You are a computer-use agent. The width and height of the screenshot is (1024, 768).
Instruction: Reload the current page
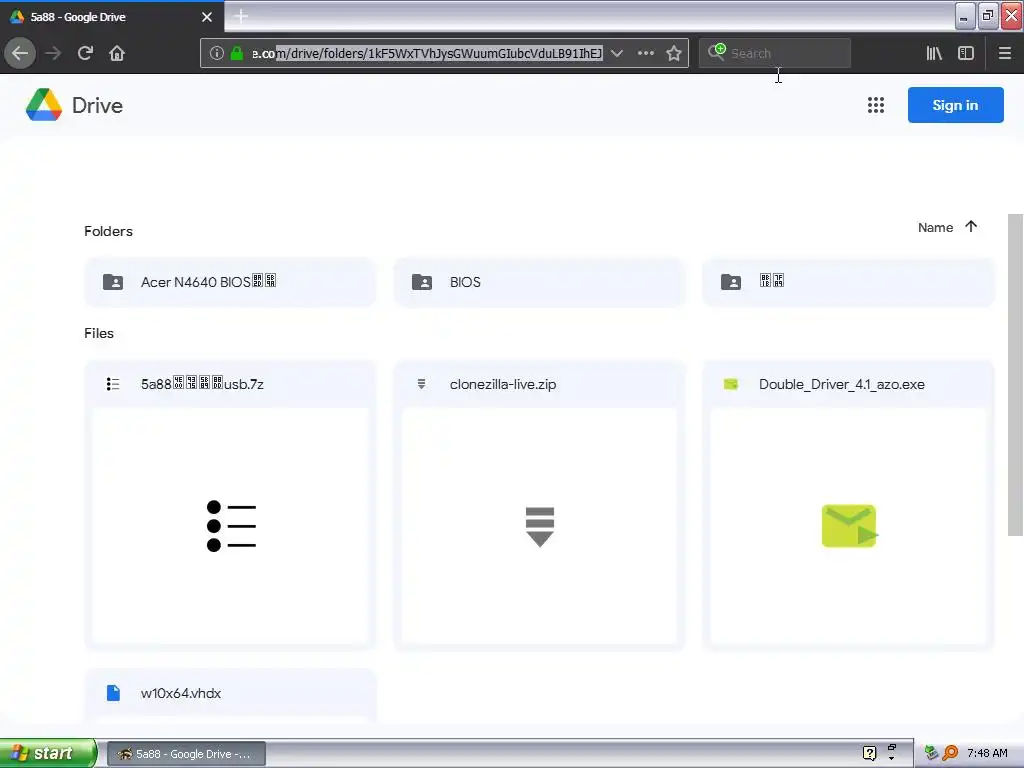click(85, 53)
